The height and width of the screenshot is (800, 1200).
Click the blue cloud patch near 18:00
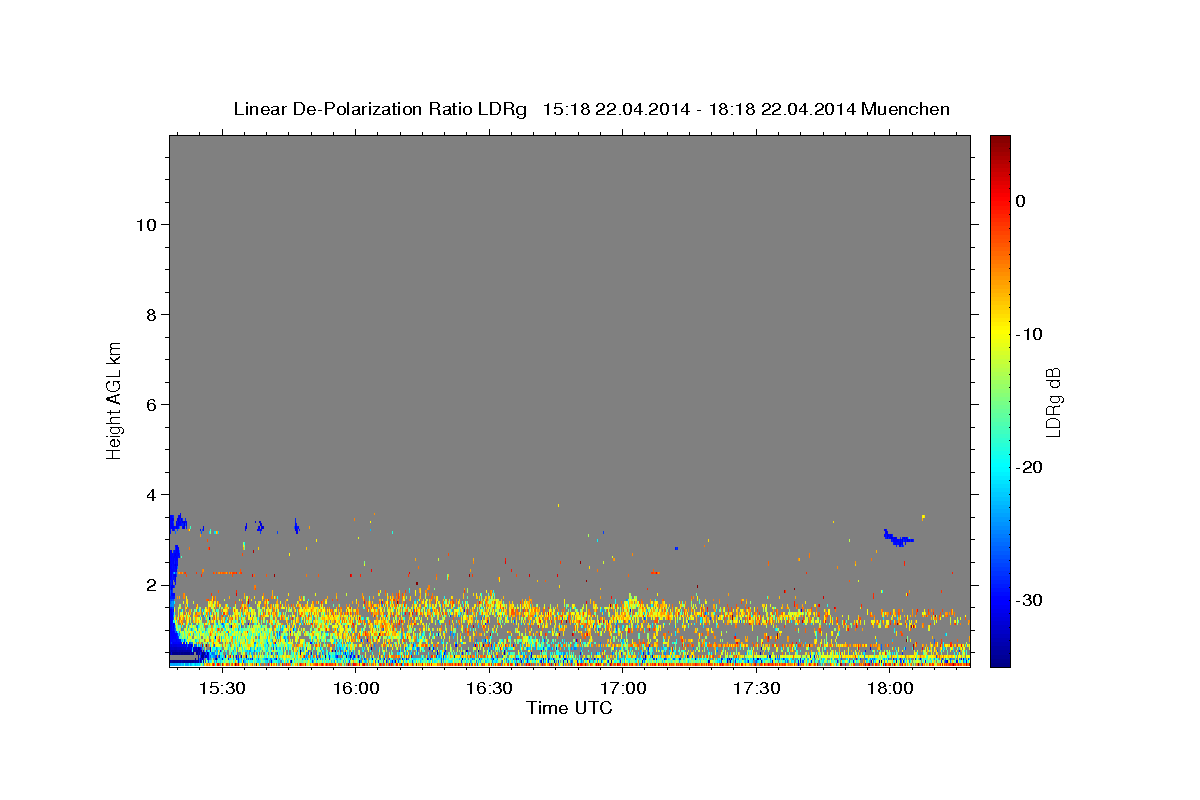pyautogui.click(x=899, y=538)
